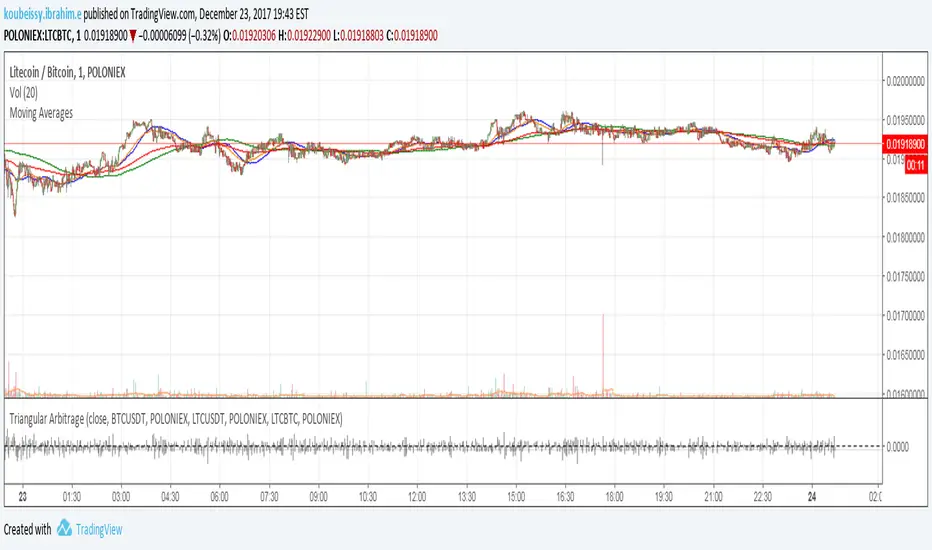Click the 24 date label on time axis
The height and width of the screenshot is (550, 932).
(x=812, y=496)
